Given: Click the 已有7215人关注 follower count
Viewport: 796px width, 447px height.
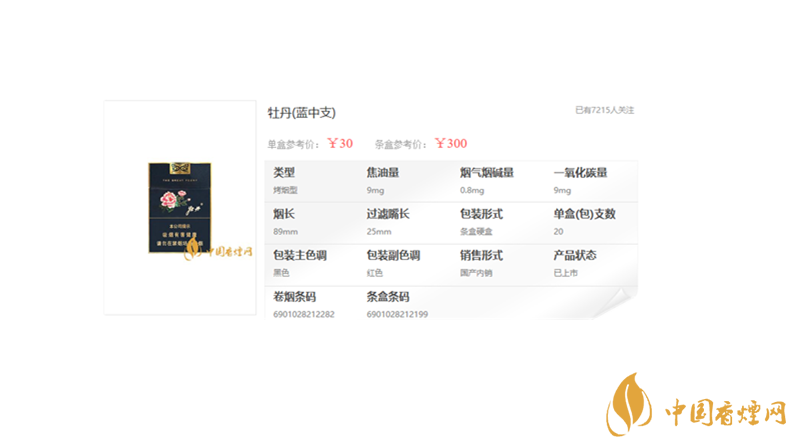Looking at the screenshot, I should [604, 110].
